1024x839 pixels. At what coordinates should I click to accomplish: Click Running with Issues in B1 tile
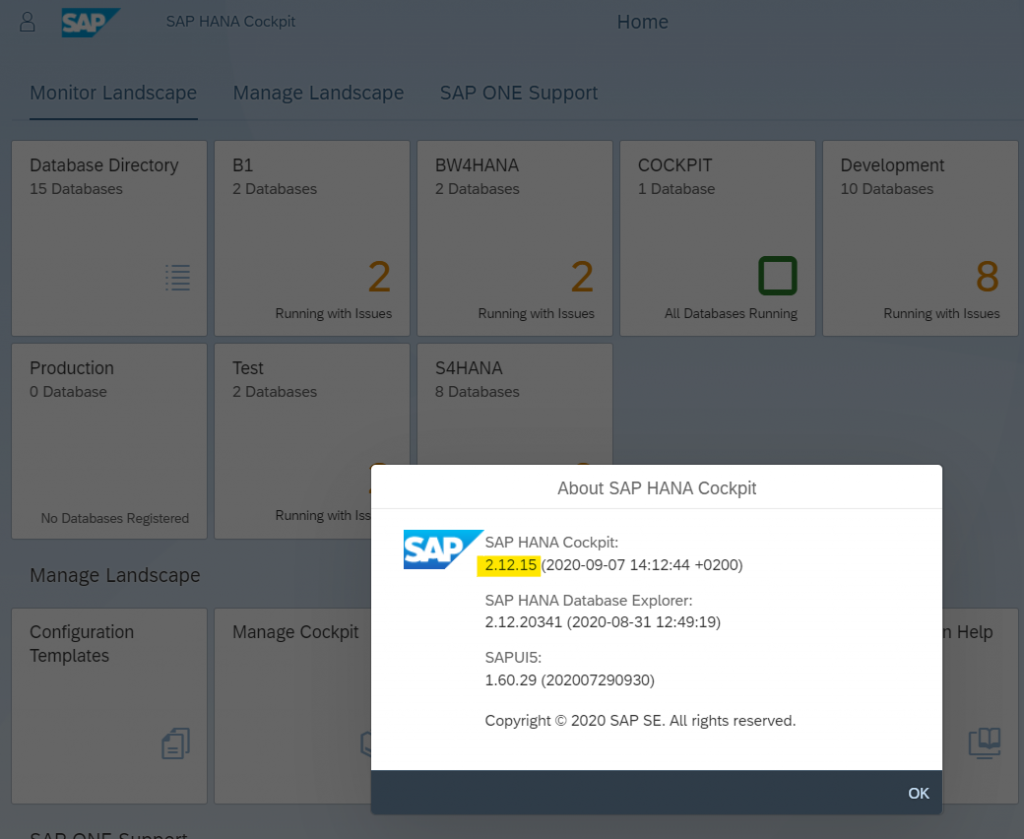(334, 313)
